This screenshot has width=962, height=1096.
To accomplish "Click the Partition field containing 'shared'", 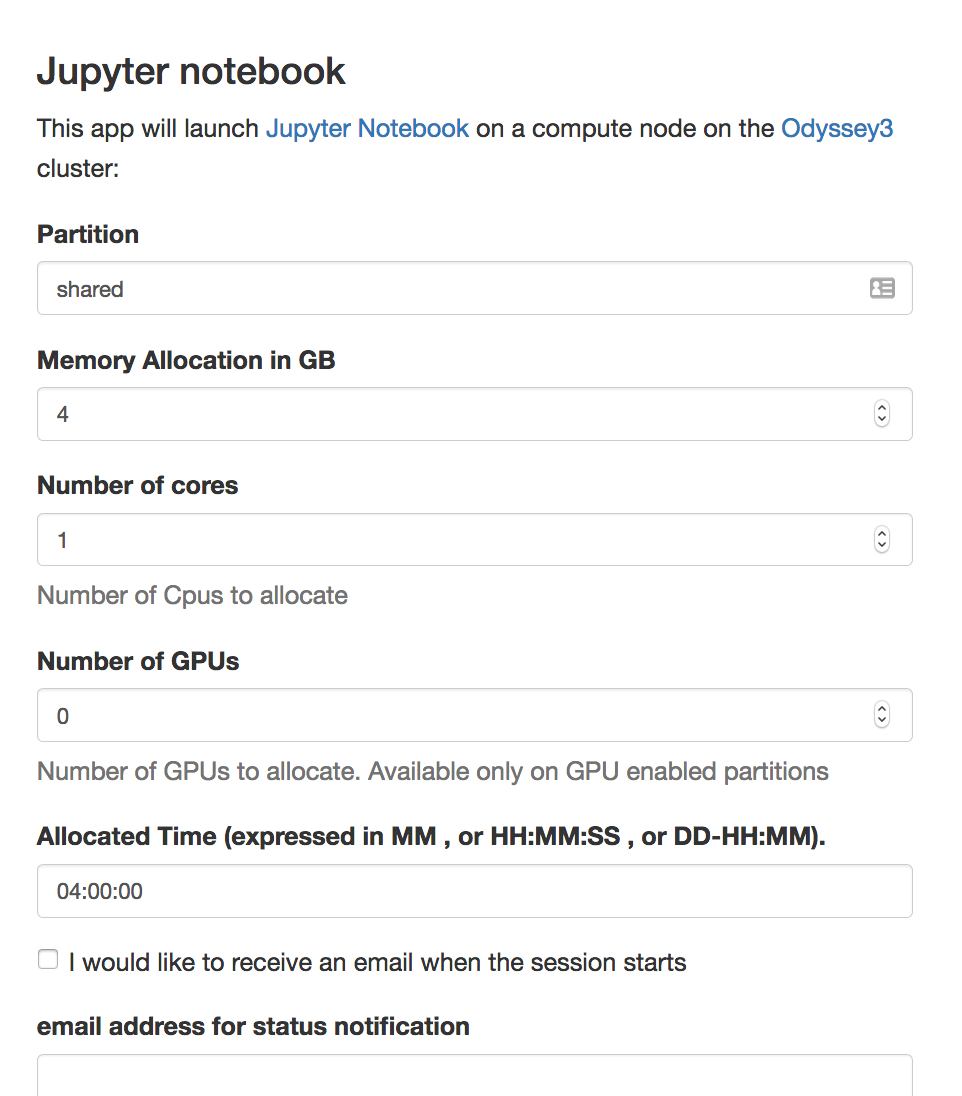I will (x=475, y=288).
